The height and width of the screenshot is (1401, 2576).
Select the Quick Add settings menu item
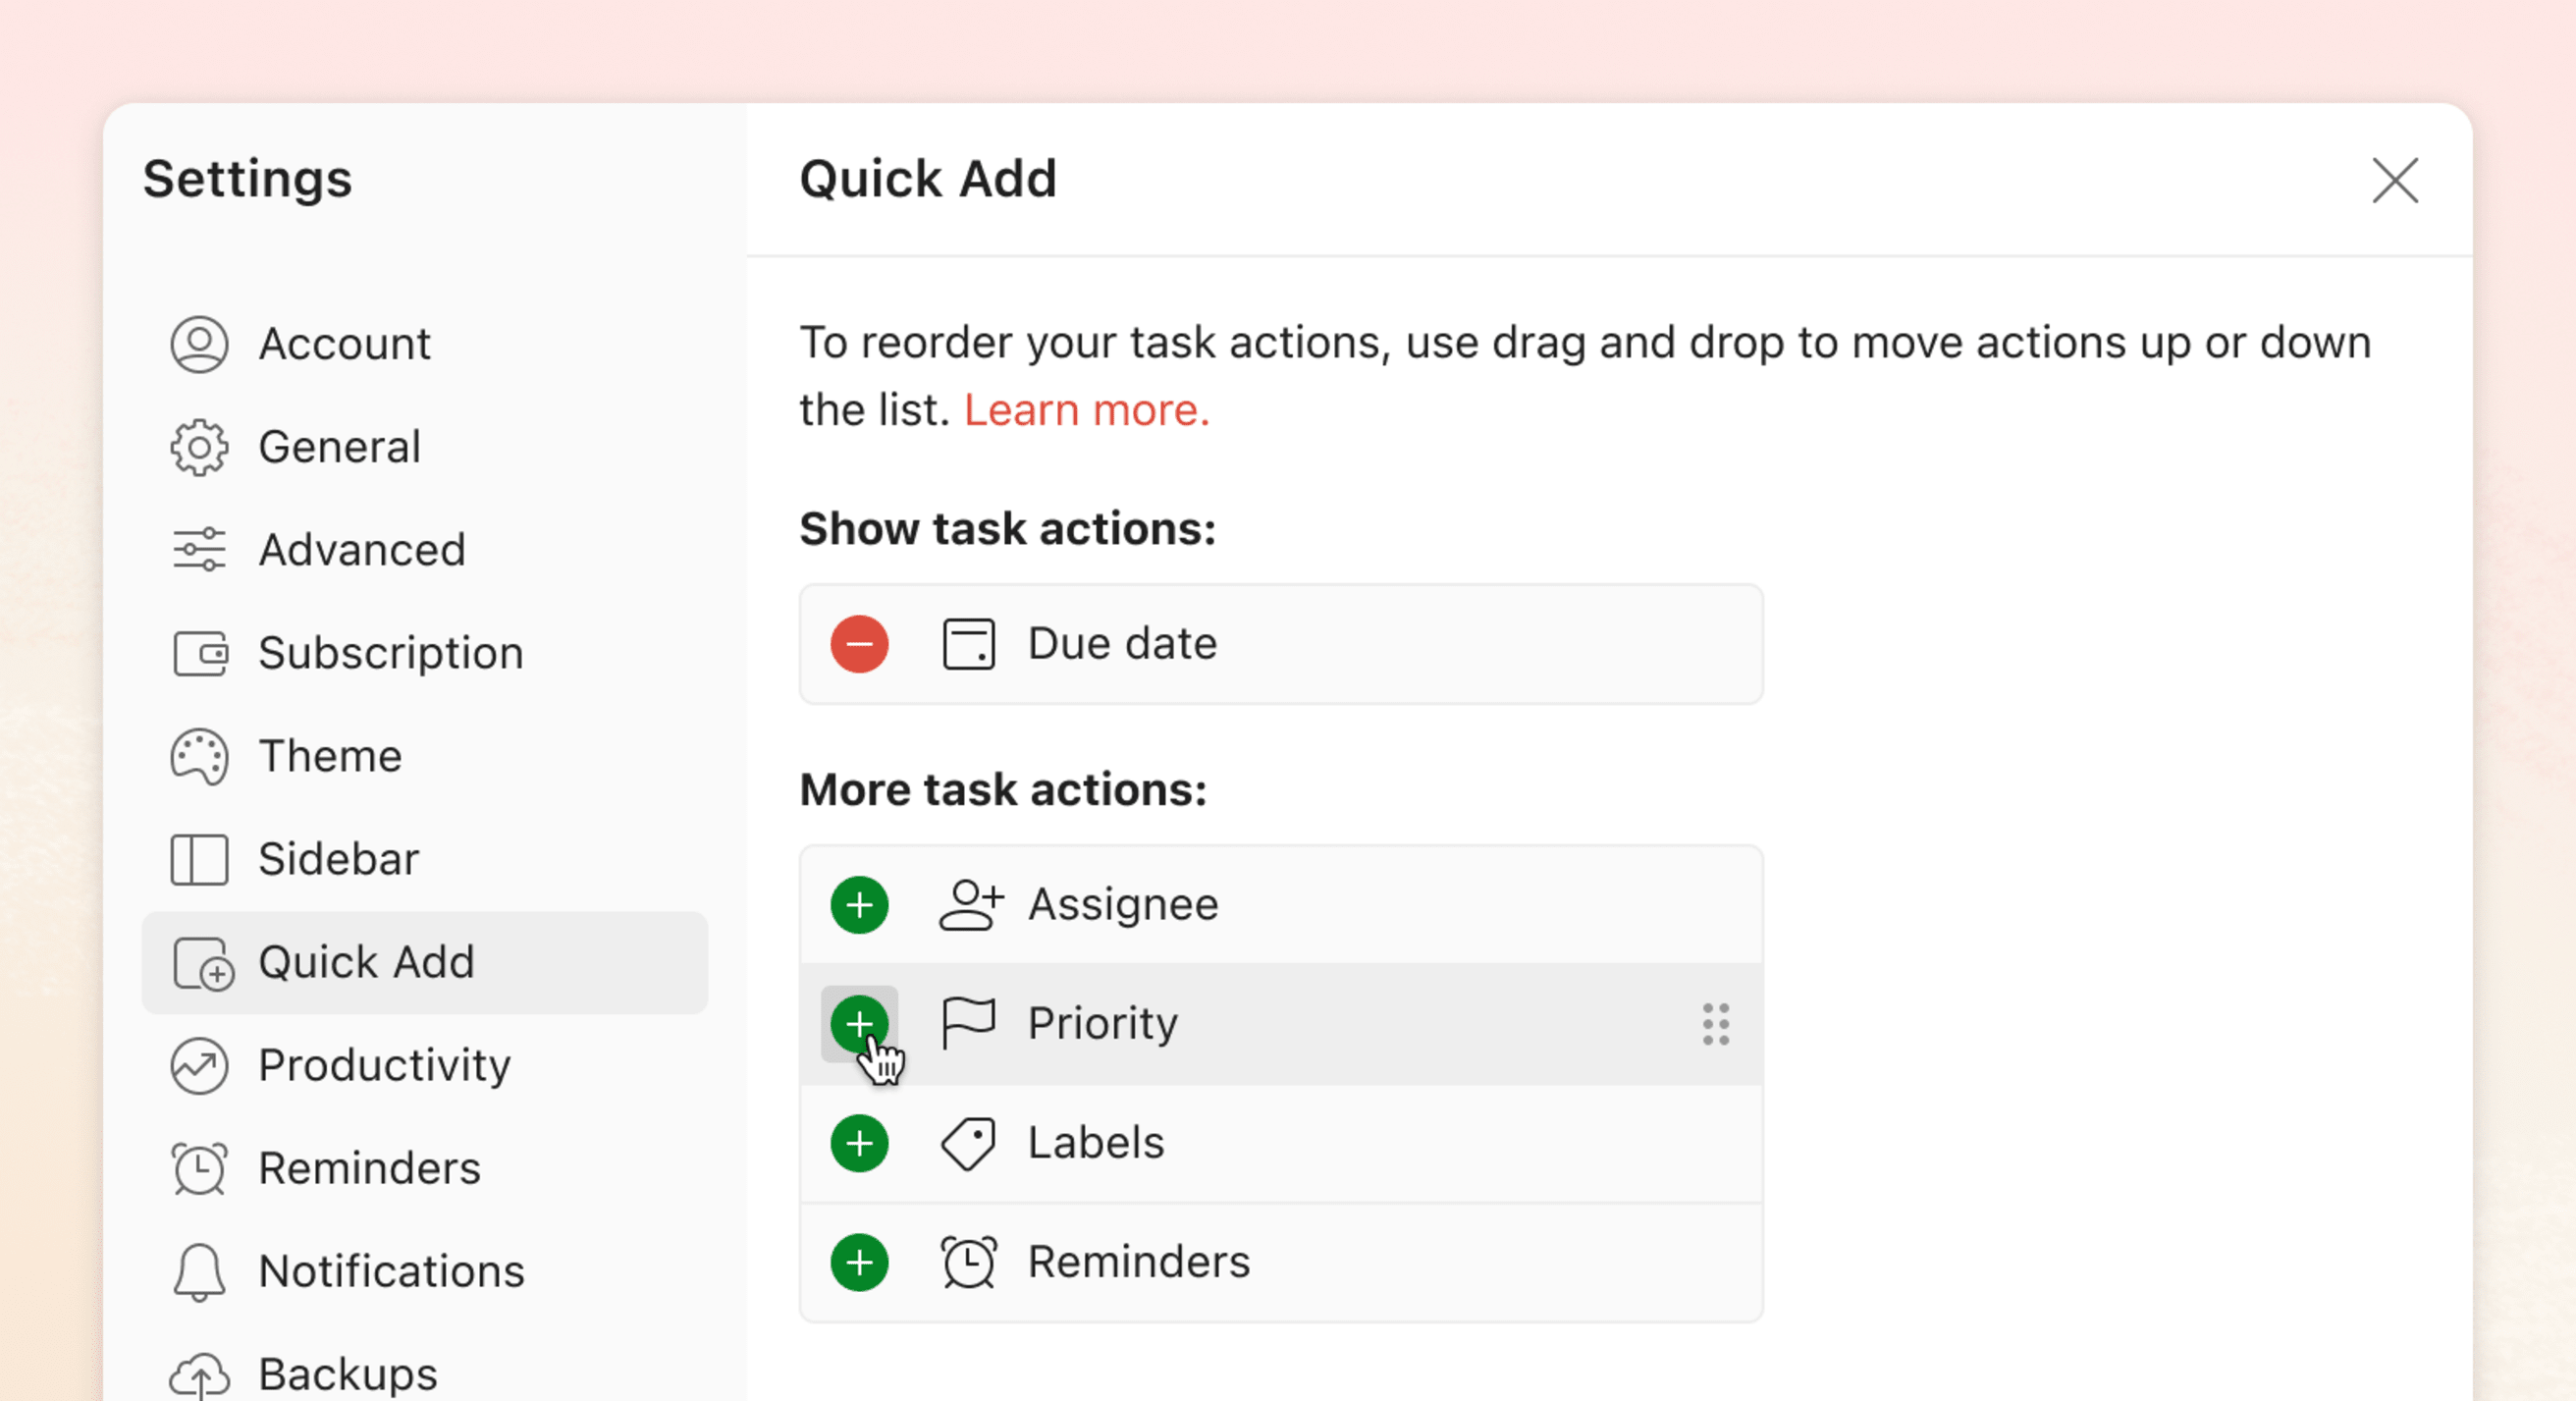(424, 959)
